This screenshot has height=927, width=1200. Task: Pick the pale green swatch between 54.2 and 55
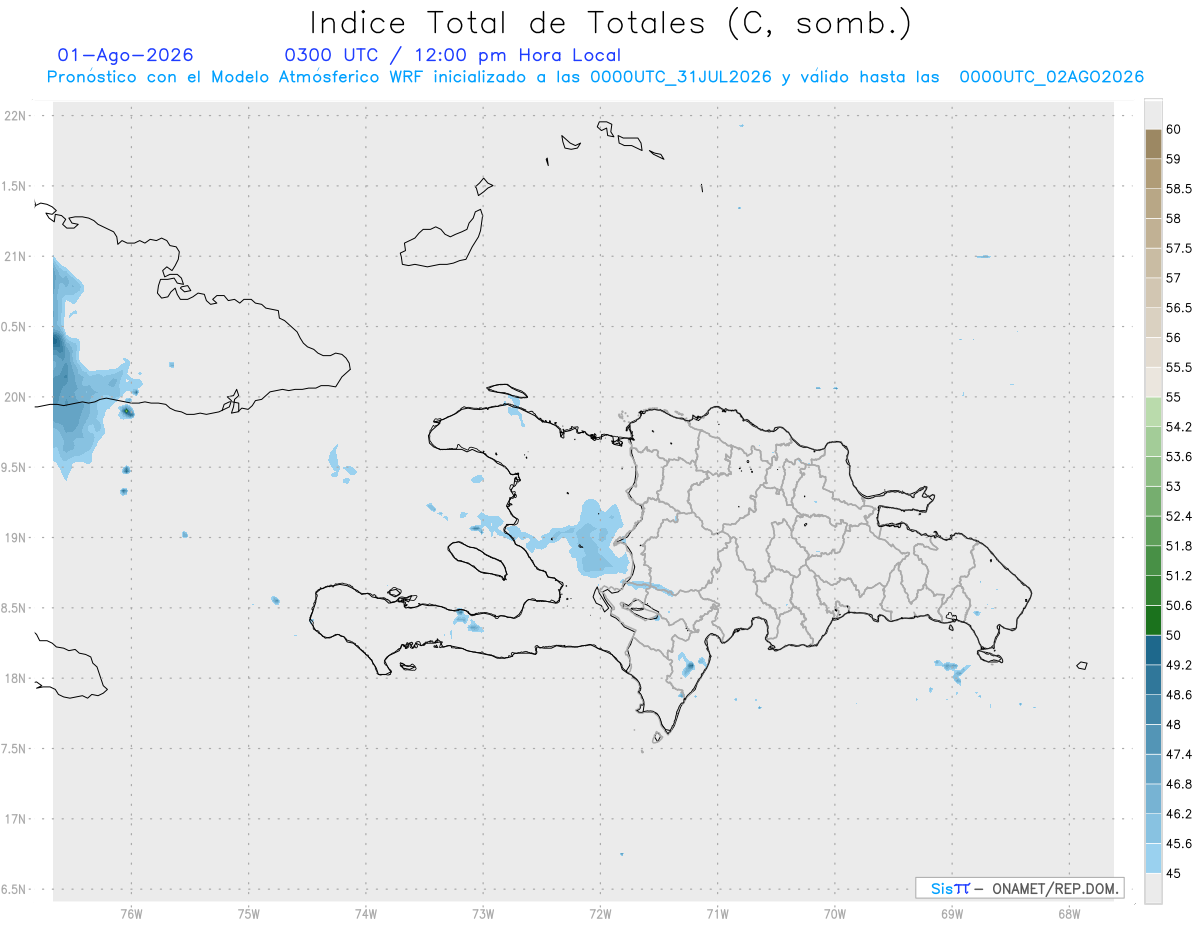pos(1153,413)
